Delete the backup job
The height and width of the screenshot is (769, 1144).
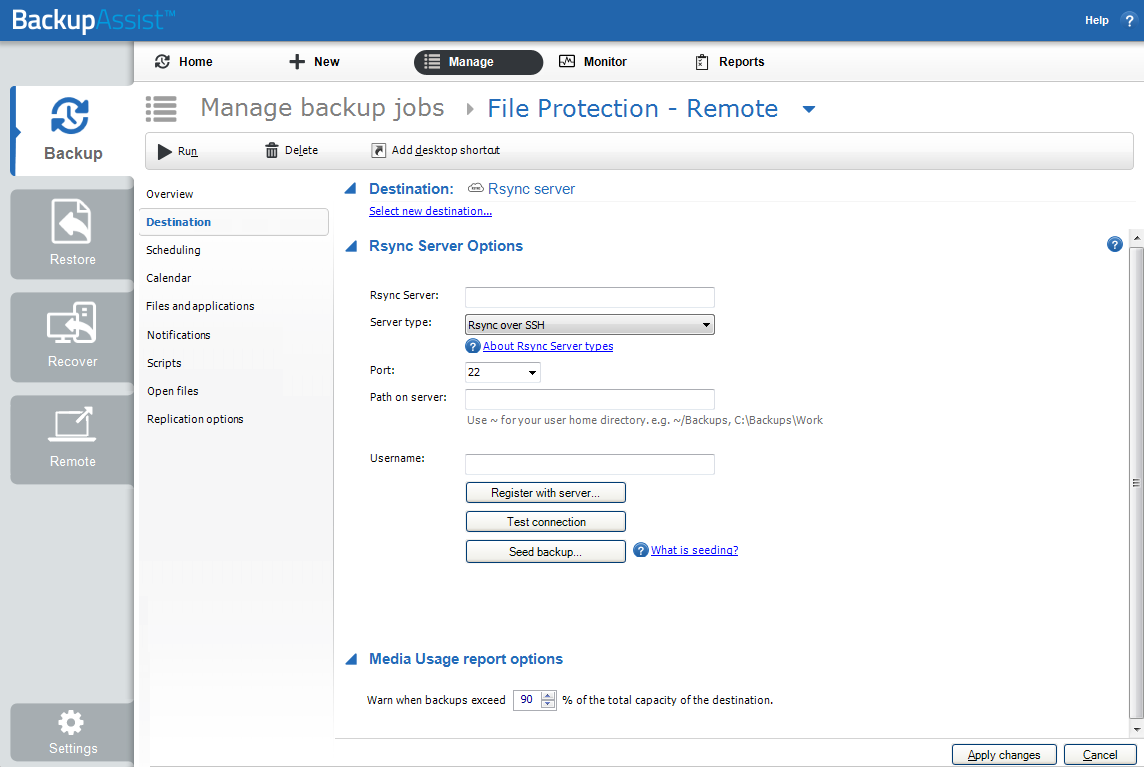[291, 150]
